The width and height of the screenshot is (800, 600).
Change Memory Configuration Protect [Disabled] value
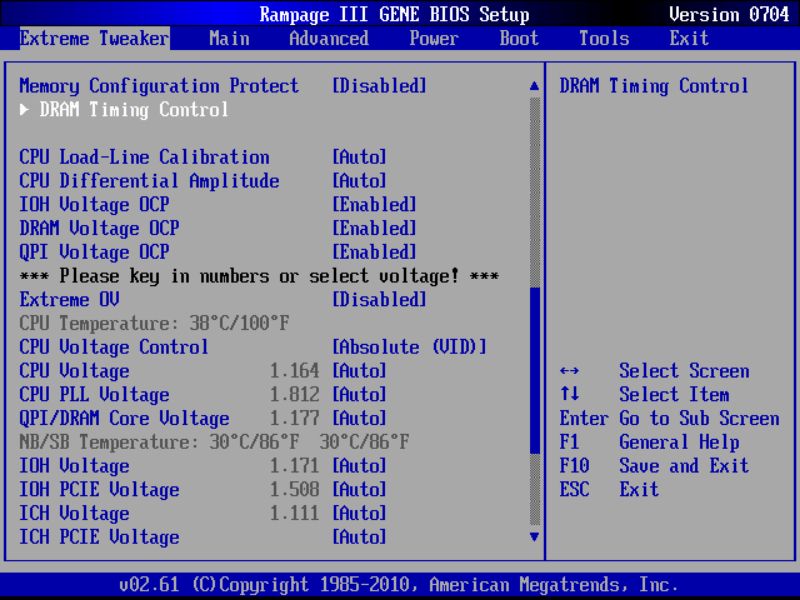(379, 86)
